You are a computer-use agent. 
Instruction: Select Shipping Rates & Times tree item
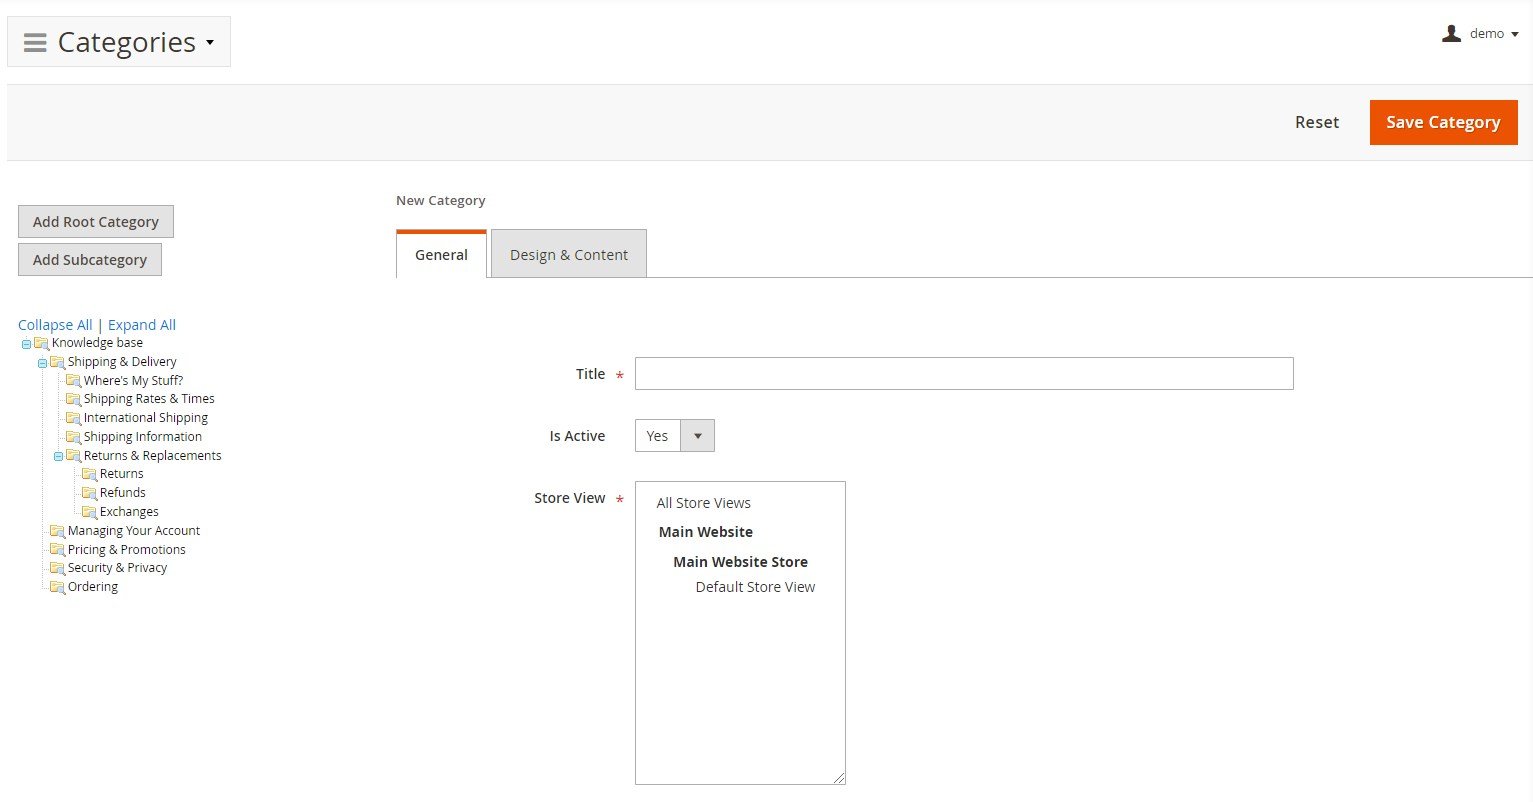click(149, 399)
